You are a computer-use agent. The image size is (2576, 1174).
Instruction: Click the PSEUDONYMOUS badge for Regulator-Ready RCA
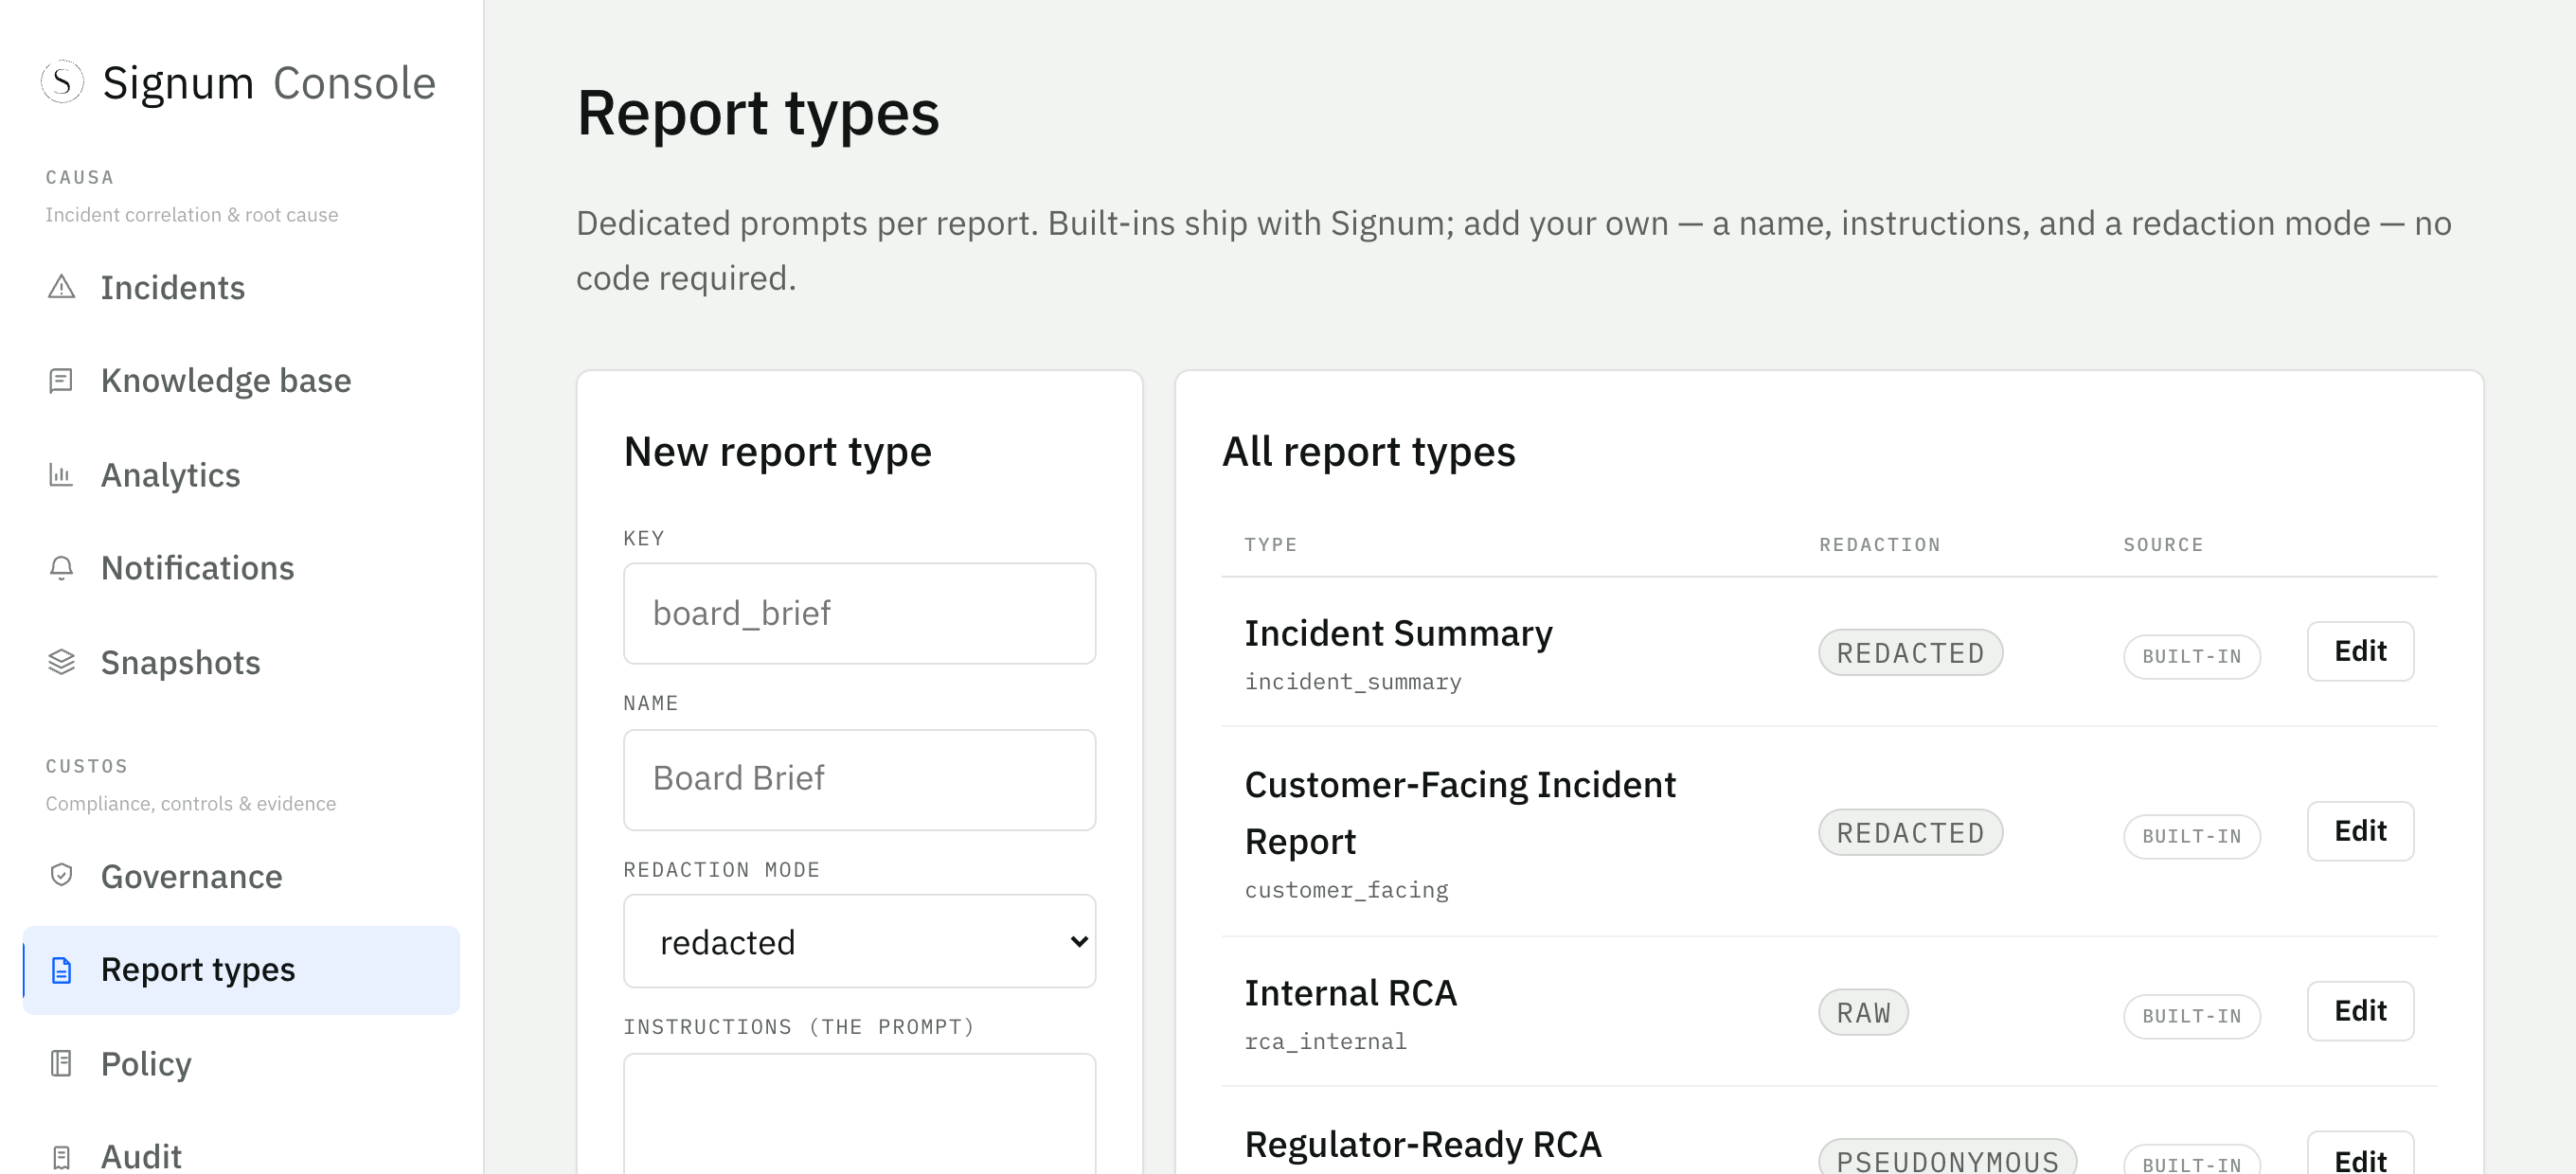(x=1947, y=1158)
